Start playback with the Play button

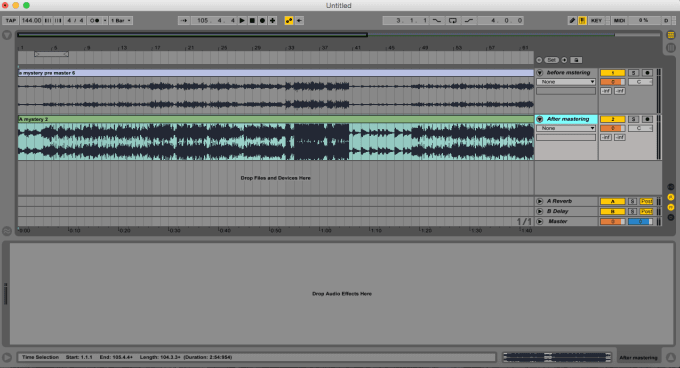pos(242,20)
